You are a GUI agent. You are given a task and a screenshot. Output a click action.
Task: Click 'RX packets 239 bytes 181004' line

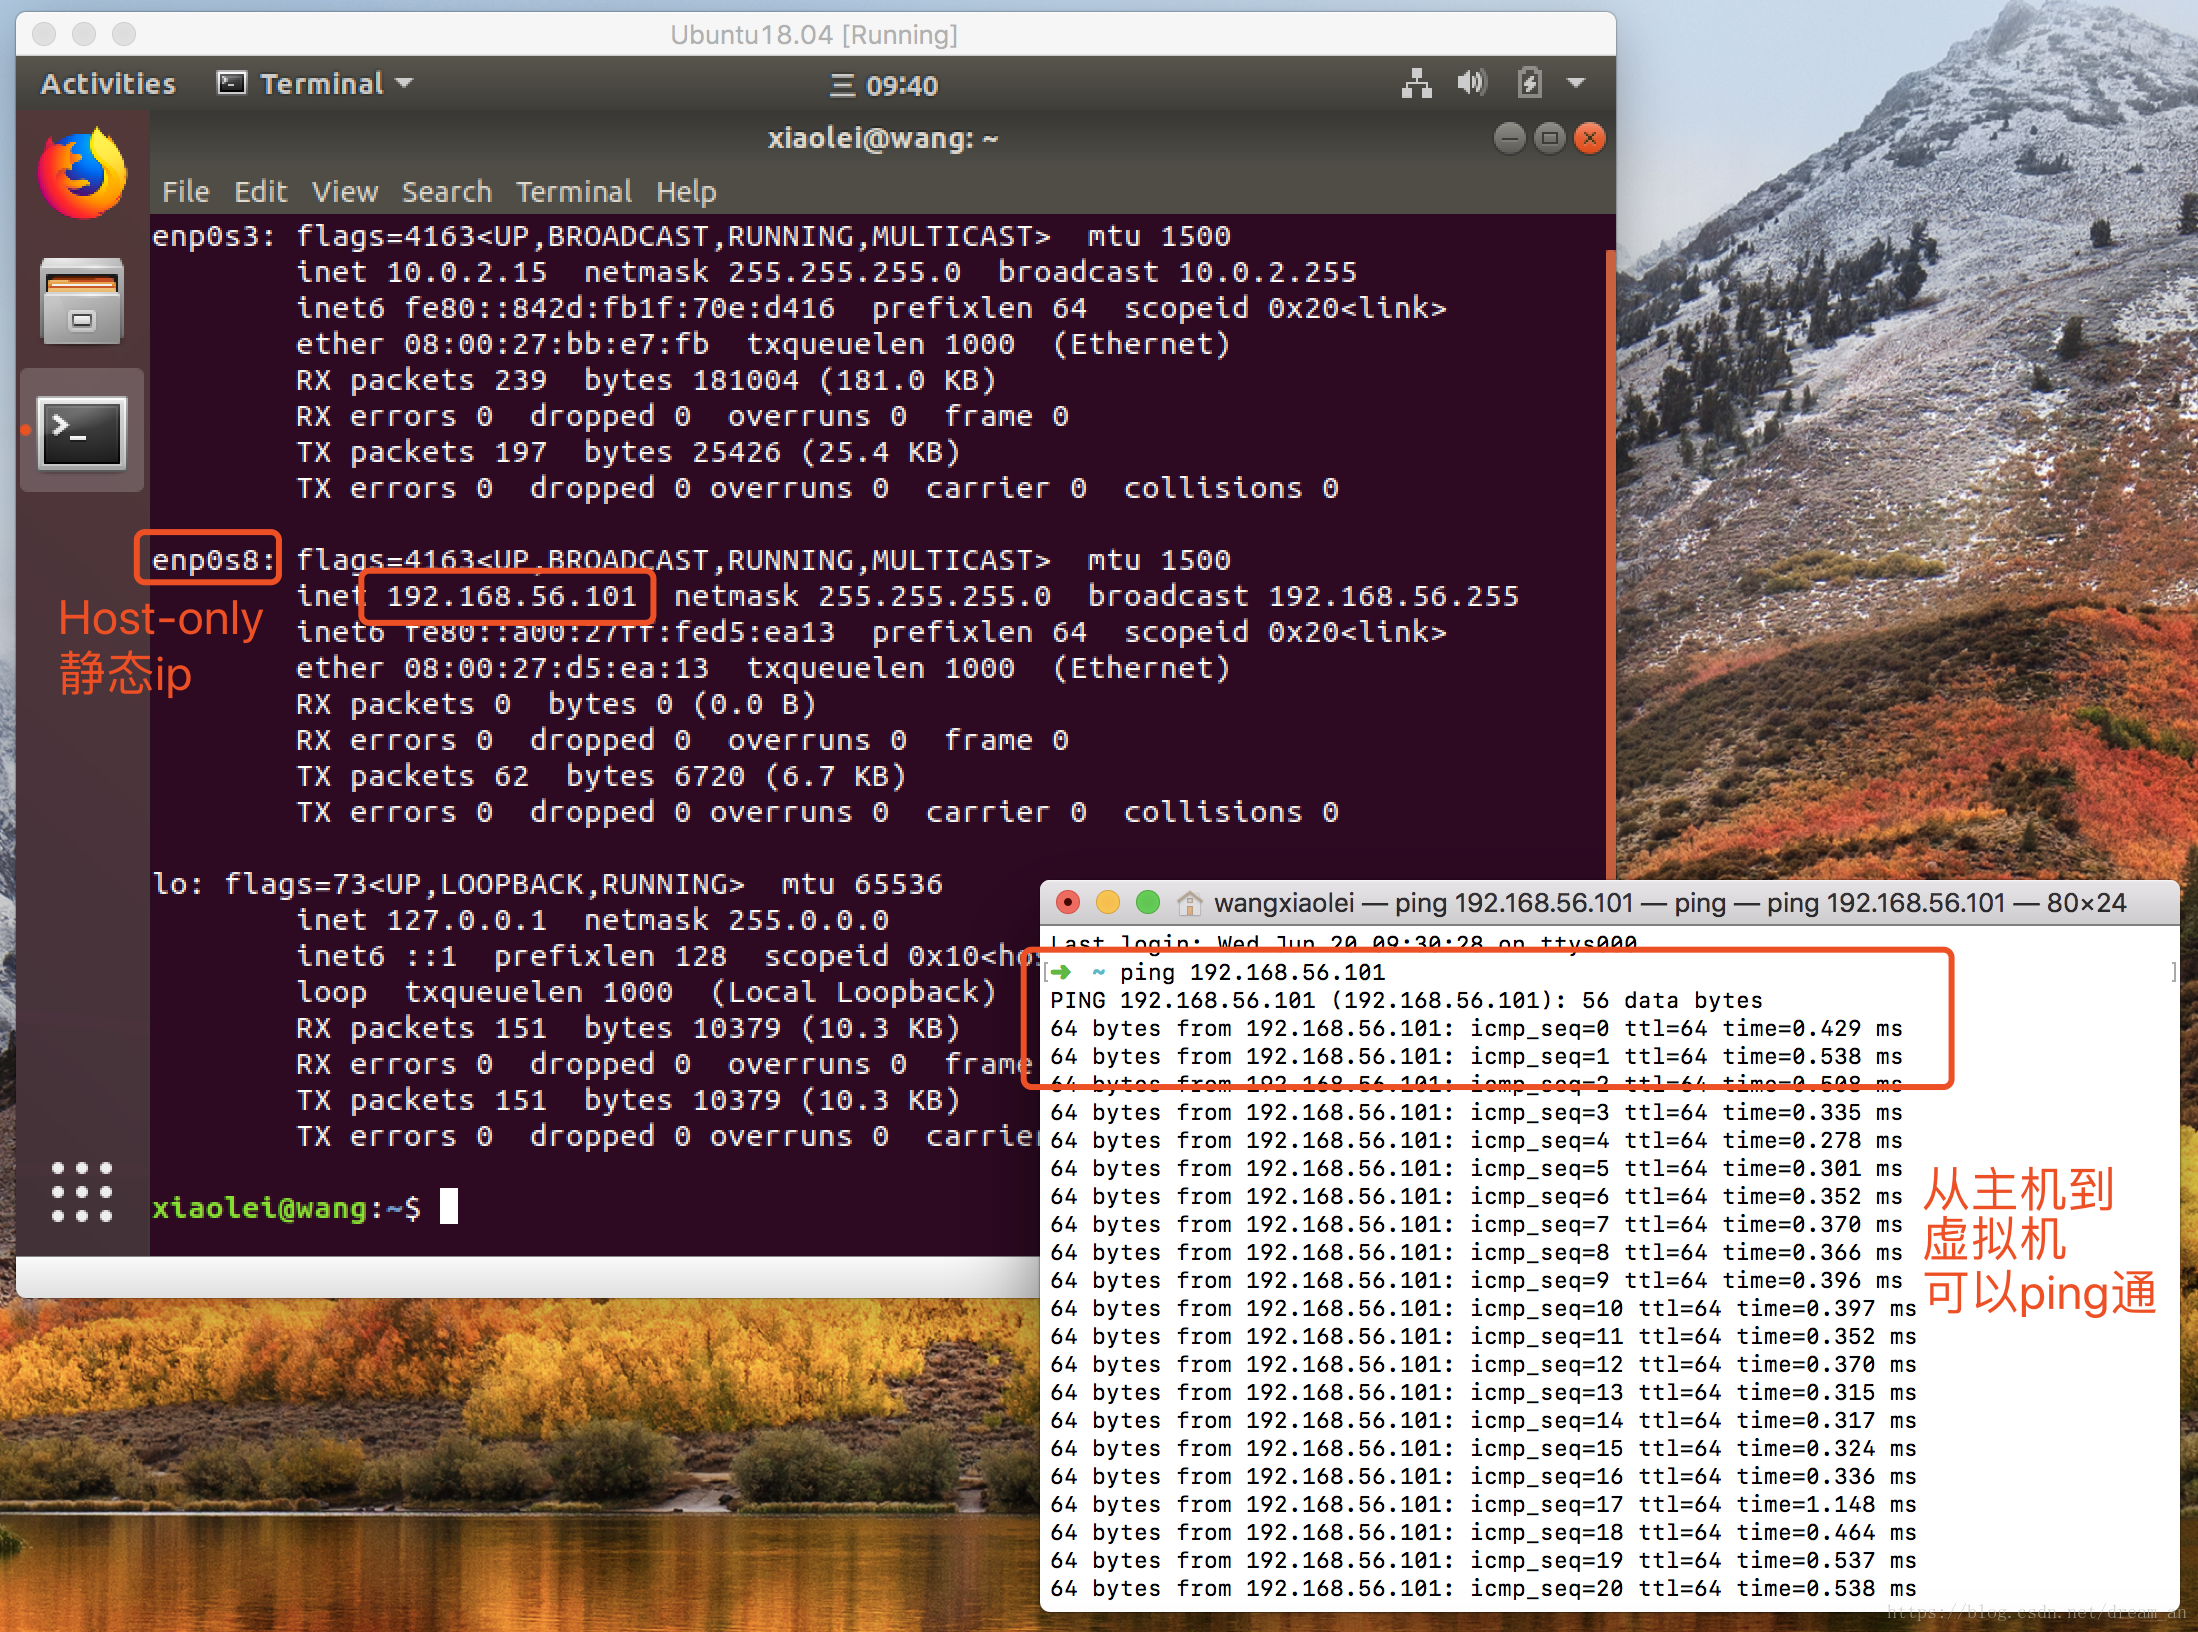coord(646,380)
